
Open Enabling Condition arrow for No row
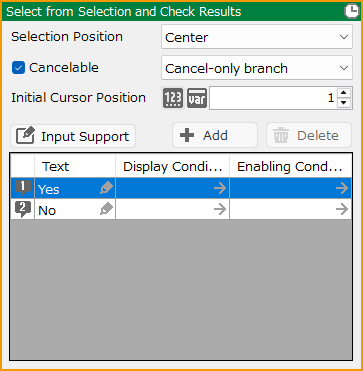point(342,209)
